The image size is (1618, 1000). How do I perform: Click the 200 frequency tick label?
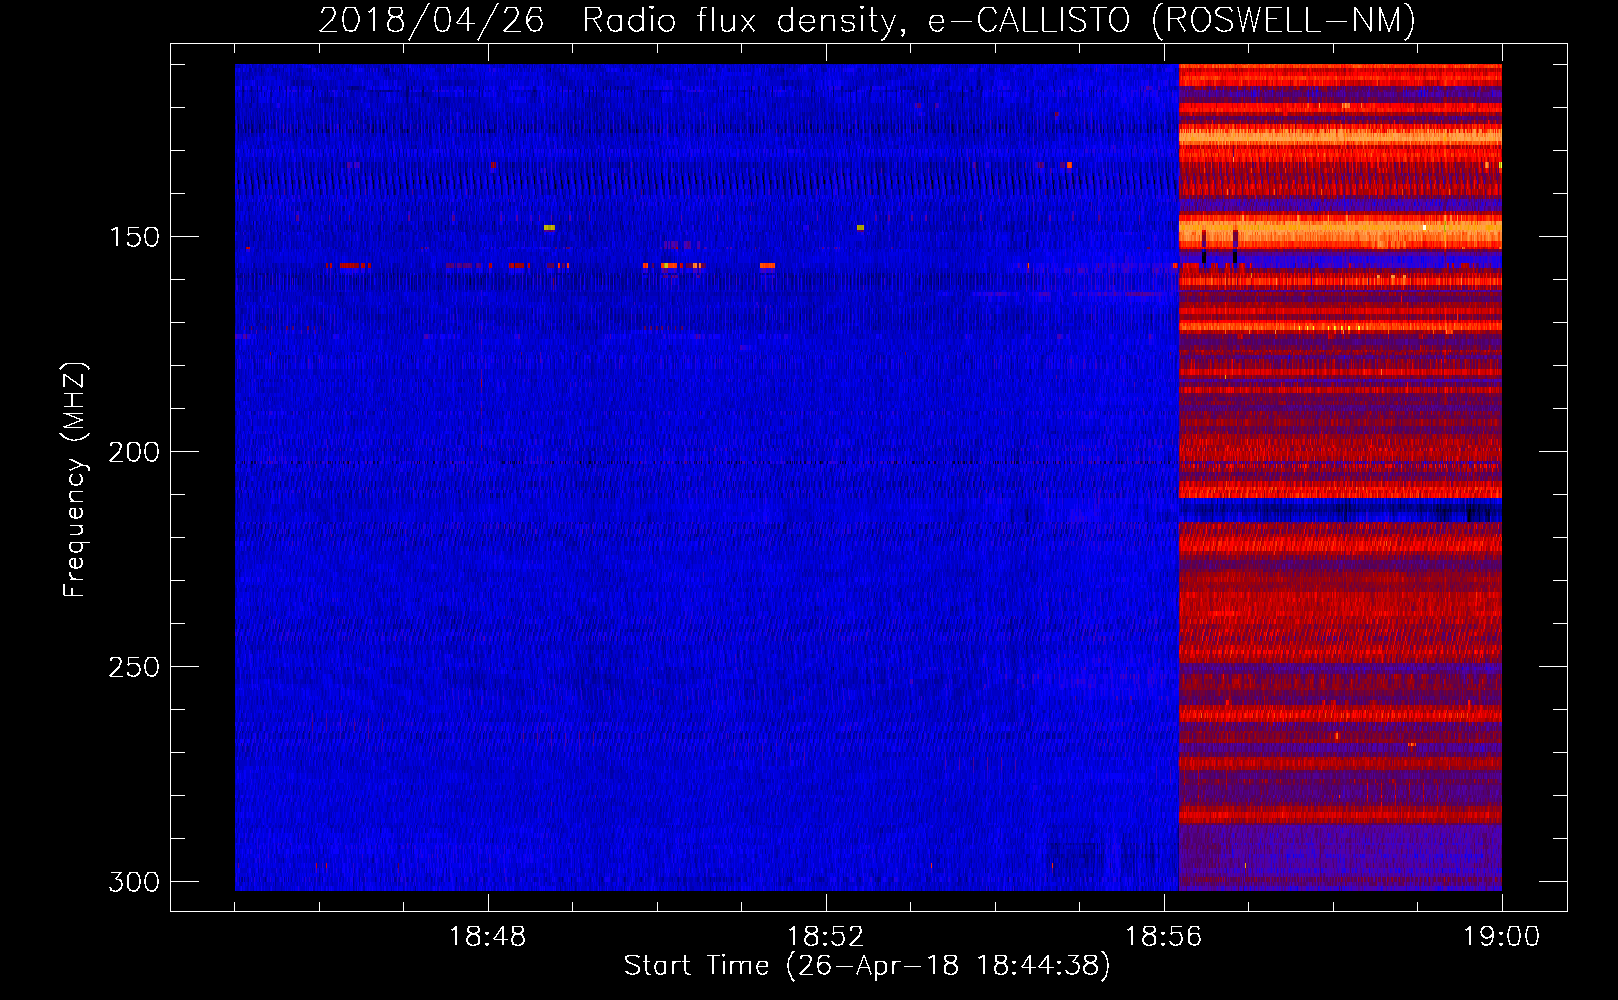click(x=134, y=452)
